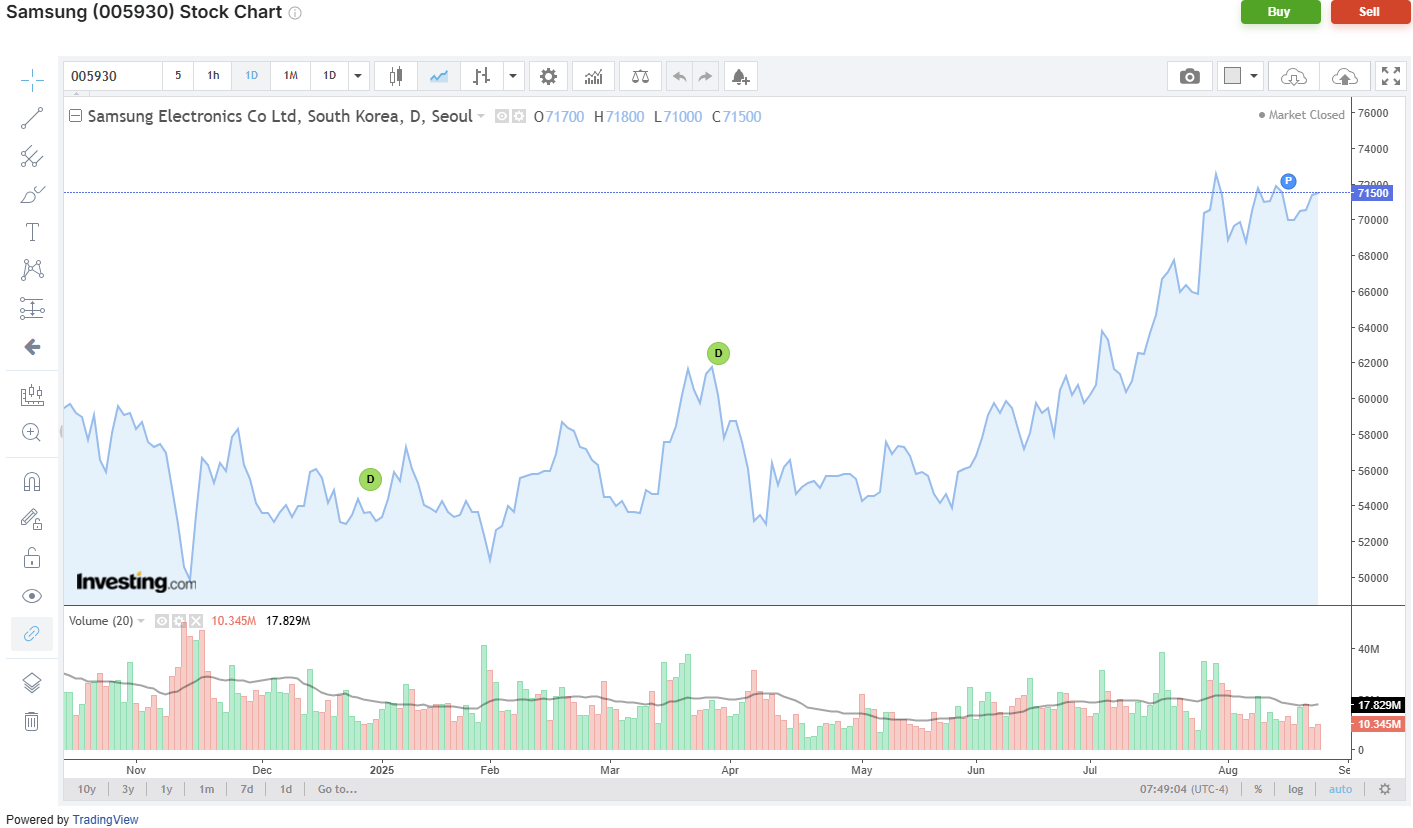The width and height of the screenshot is (1413, 828).
Task: Open the pattern drawing tools
Action: [32, 270]
